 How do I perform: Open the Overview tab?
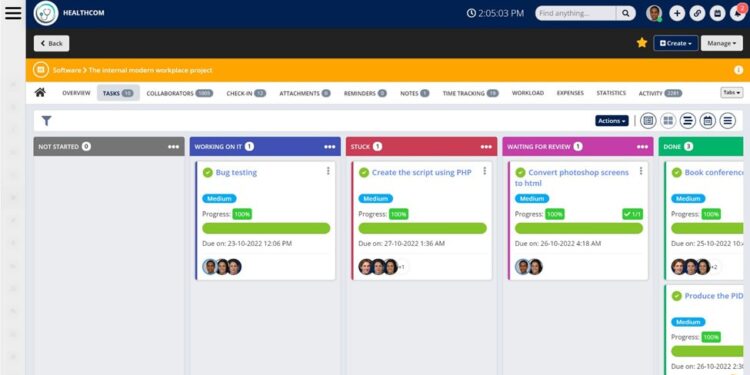[x=76, y=93]
